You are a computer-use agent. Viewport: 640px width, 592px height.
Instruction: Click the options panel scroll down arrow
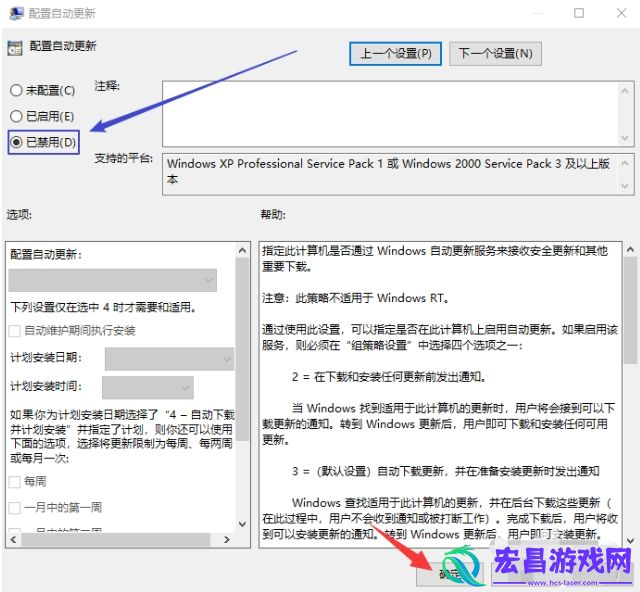[242, 524]
